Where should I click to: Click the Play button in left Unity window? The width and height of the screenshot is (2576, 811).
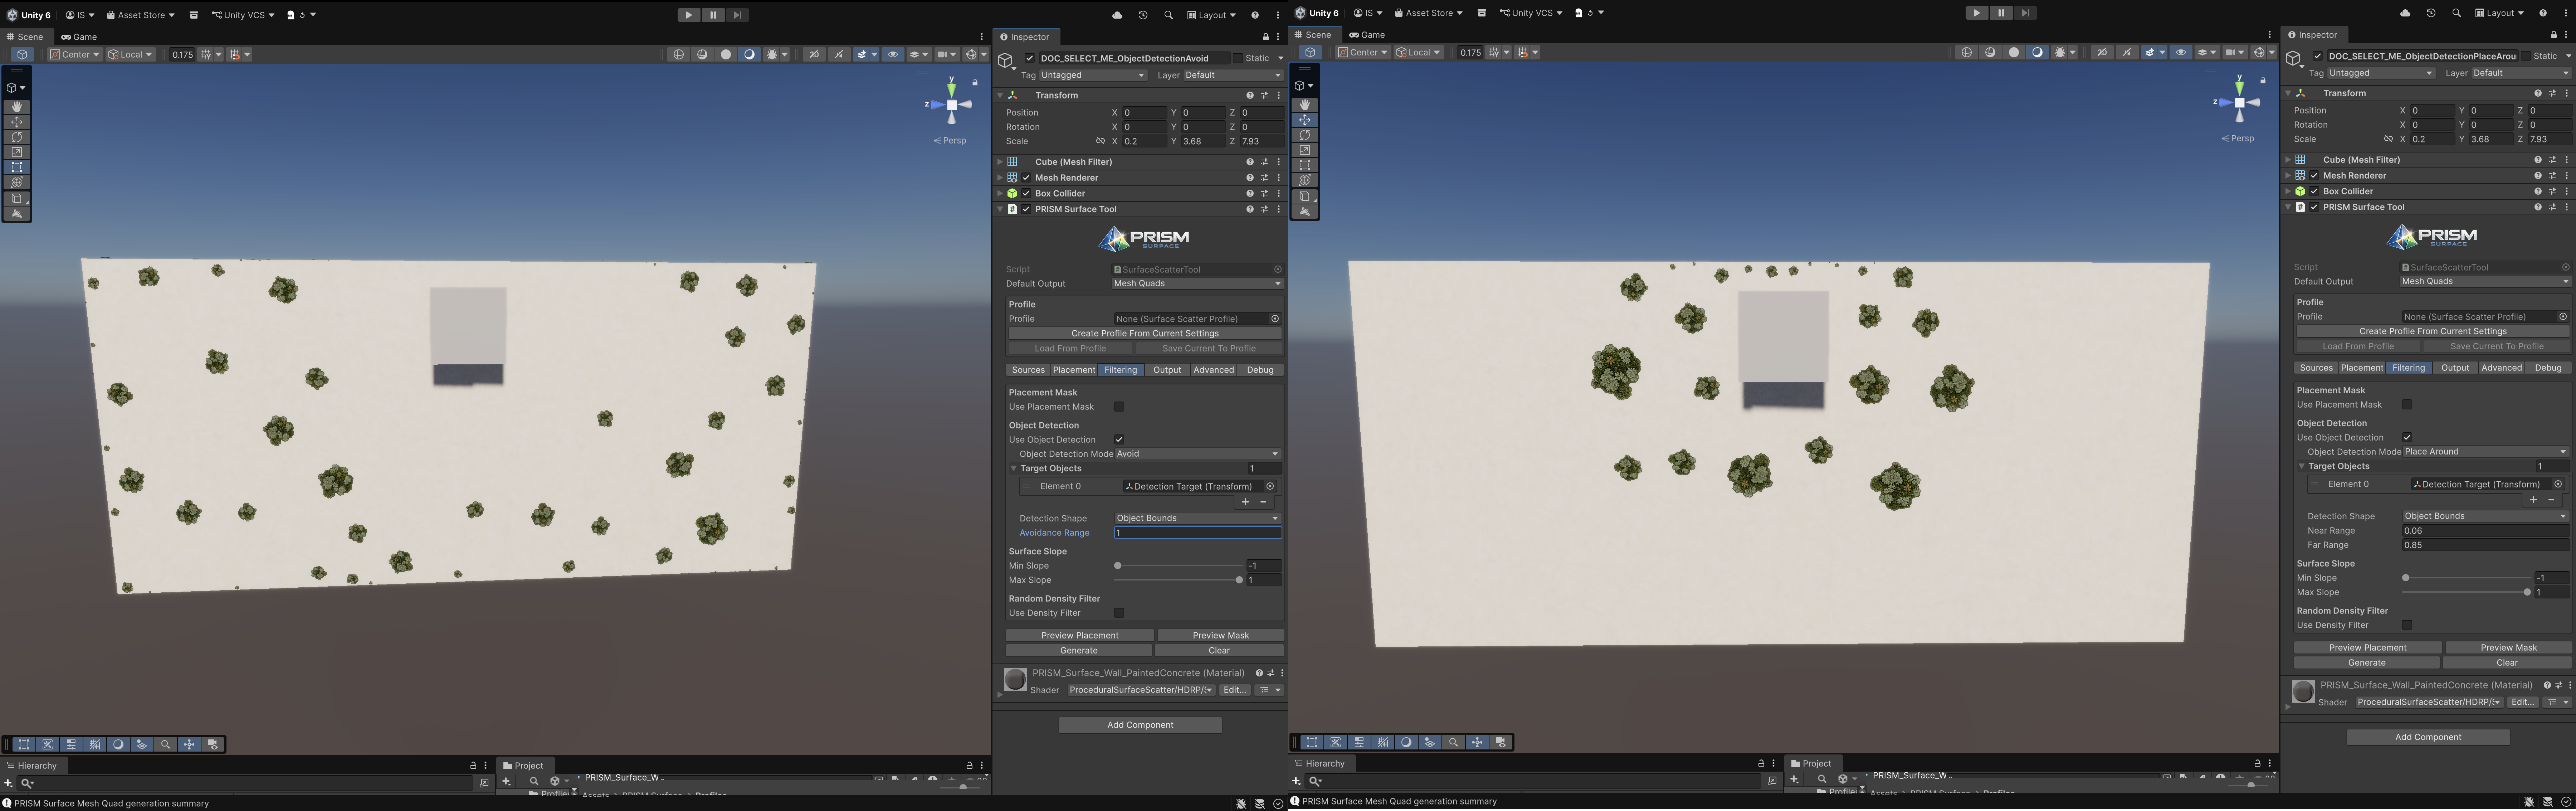[x=689, y=15]
